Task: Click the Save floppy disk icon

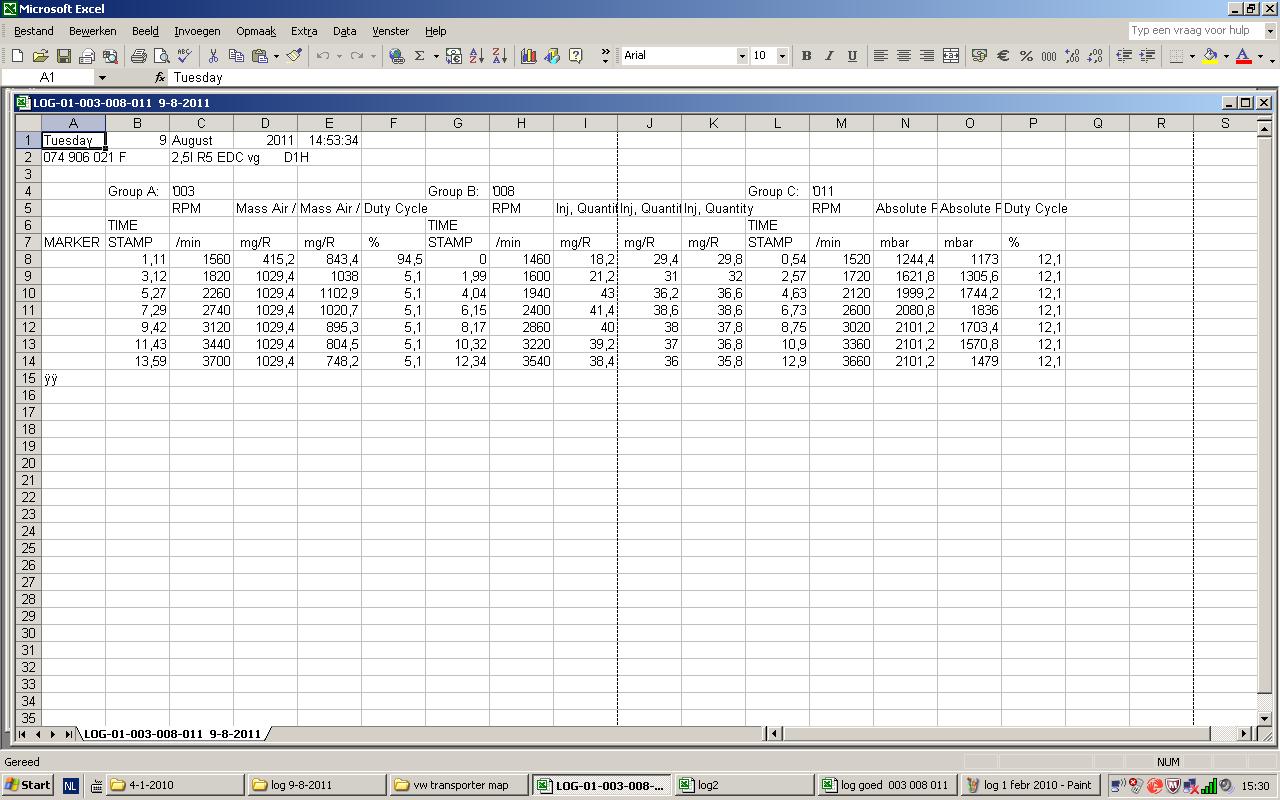Action: pyautogui.click(x=64, y=56)
